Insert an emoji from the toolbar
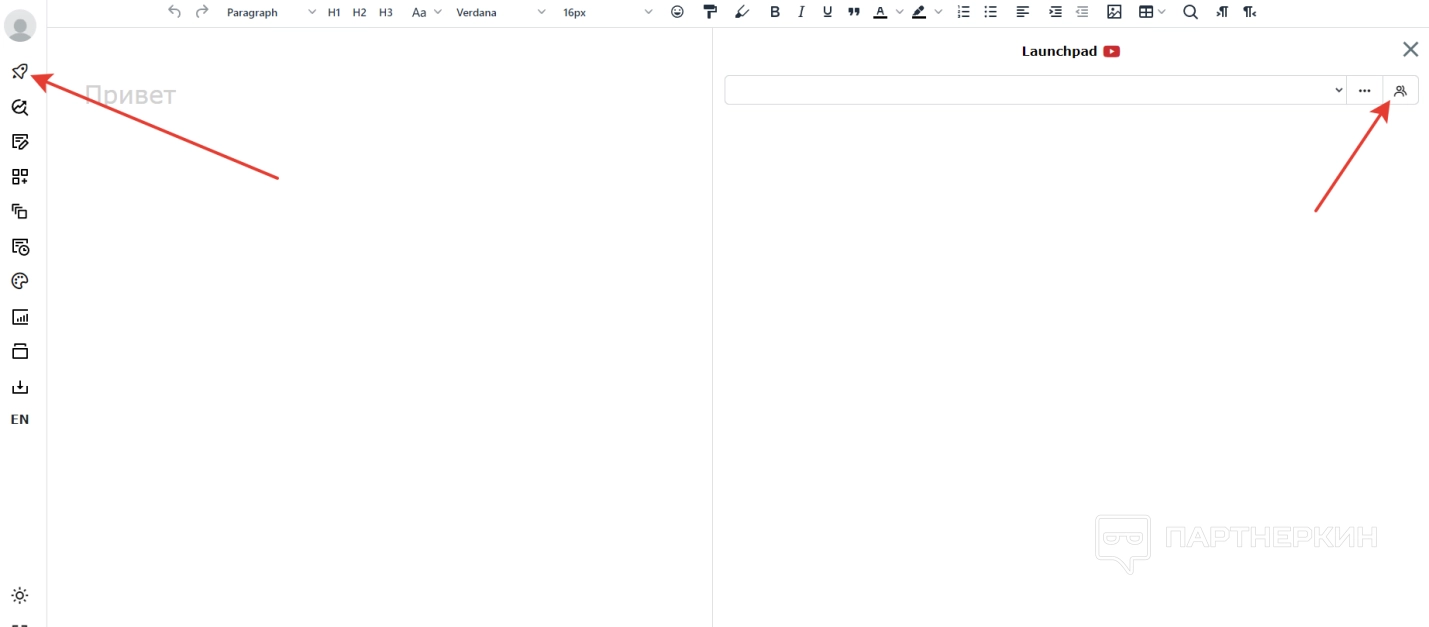This screenshot has width=1429, height=627. point(677,12)
